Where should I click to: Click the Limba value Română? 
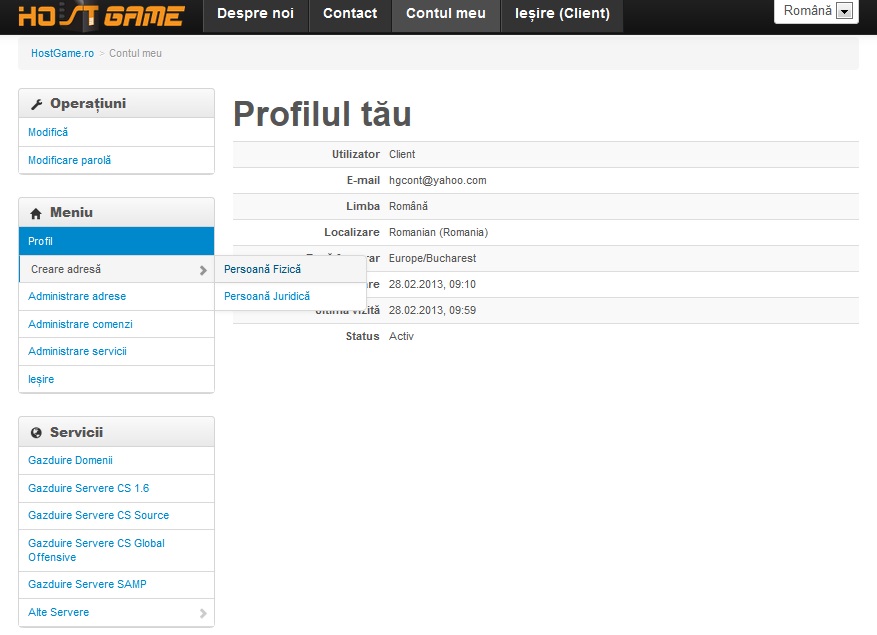(408, 206)
